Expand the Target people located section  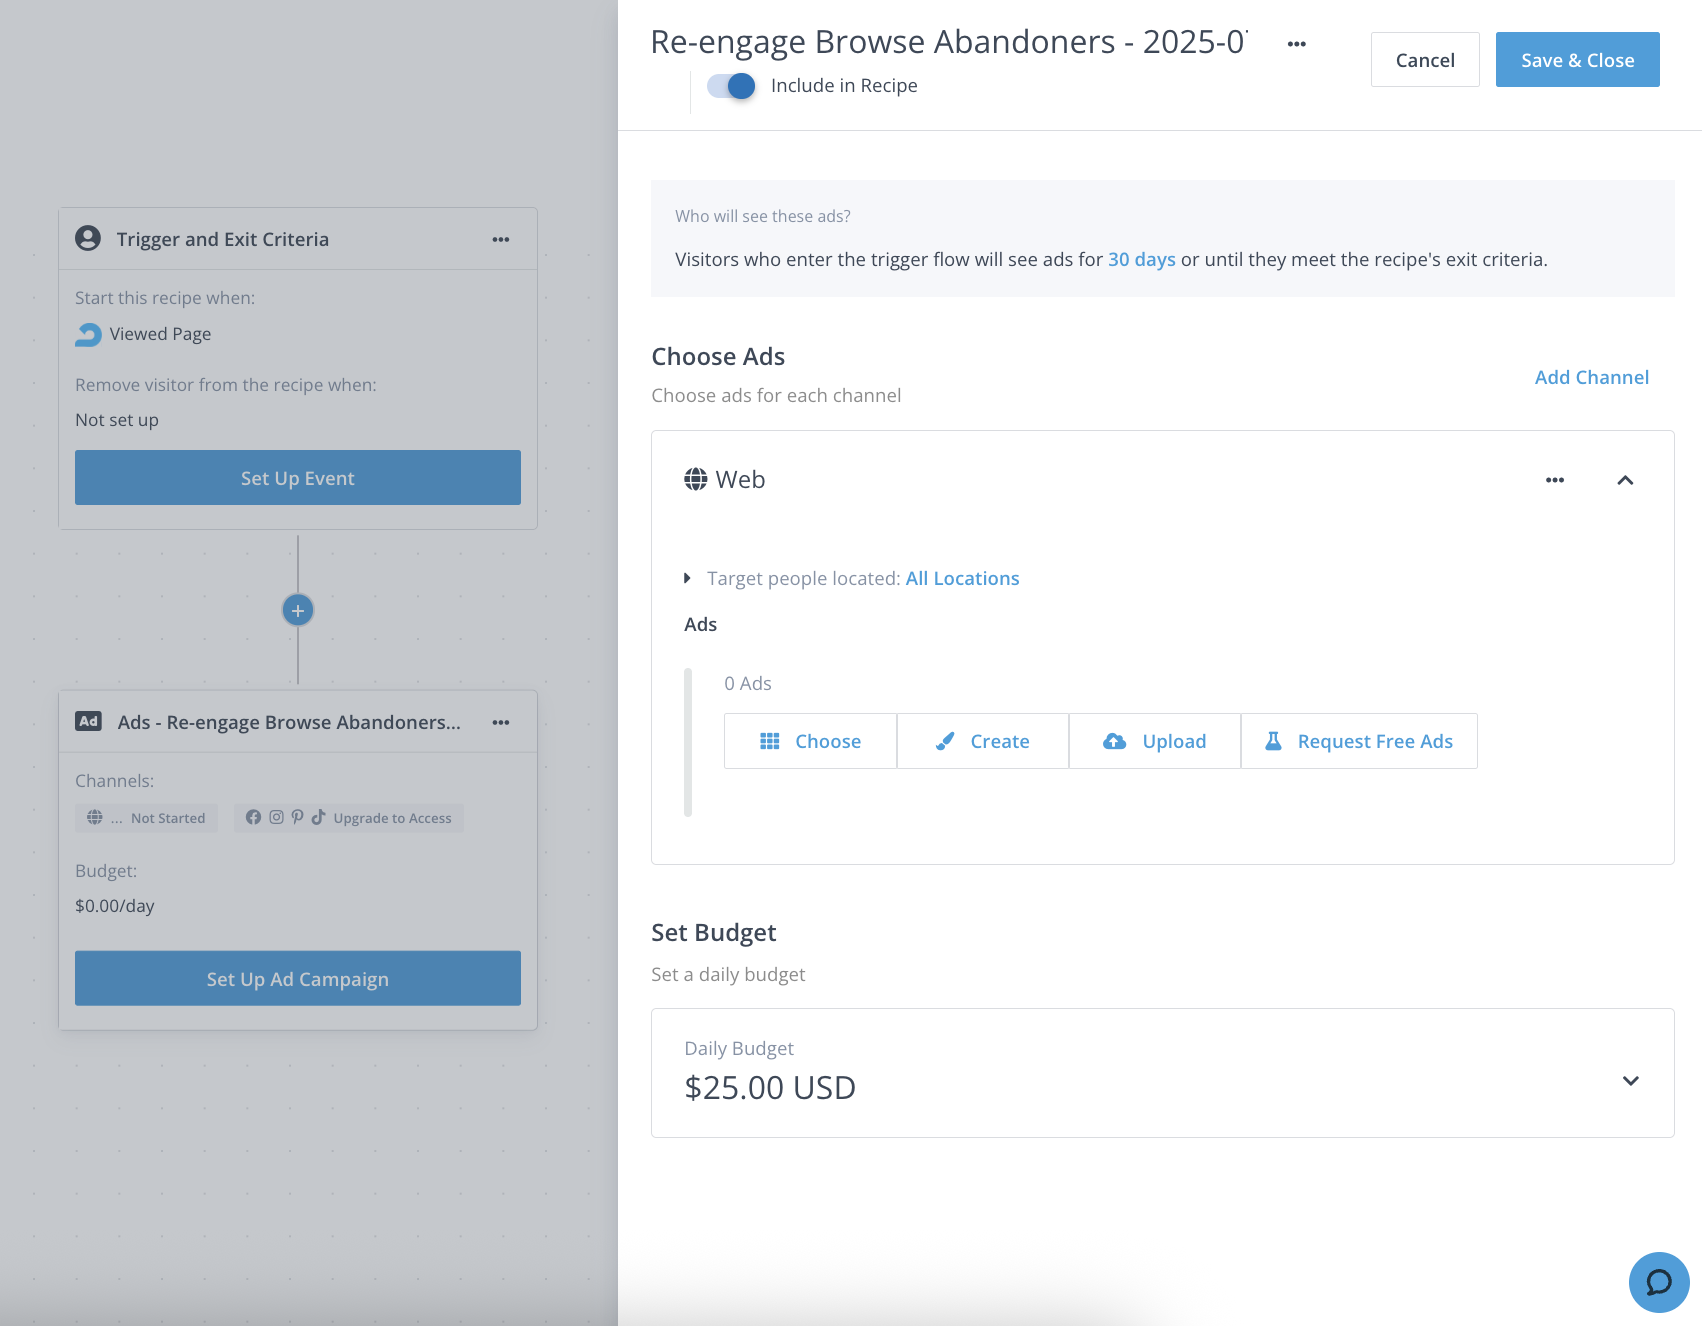pos(687,578)
